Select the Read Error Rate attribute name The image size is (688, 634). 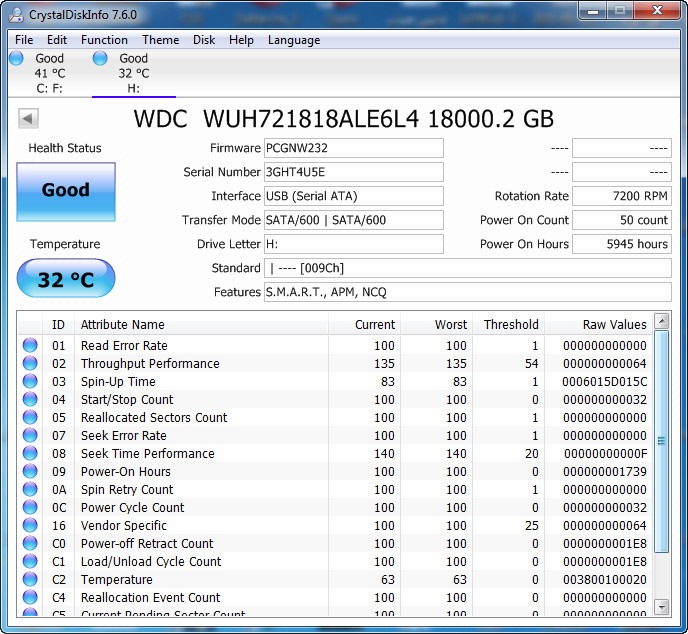coord(124,346)
